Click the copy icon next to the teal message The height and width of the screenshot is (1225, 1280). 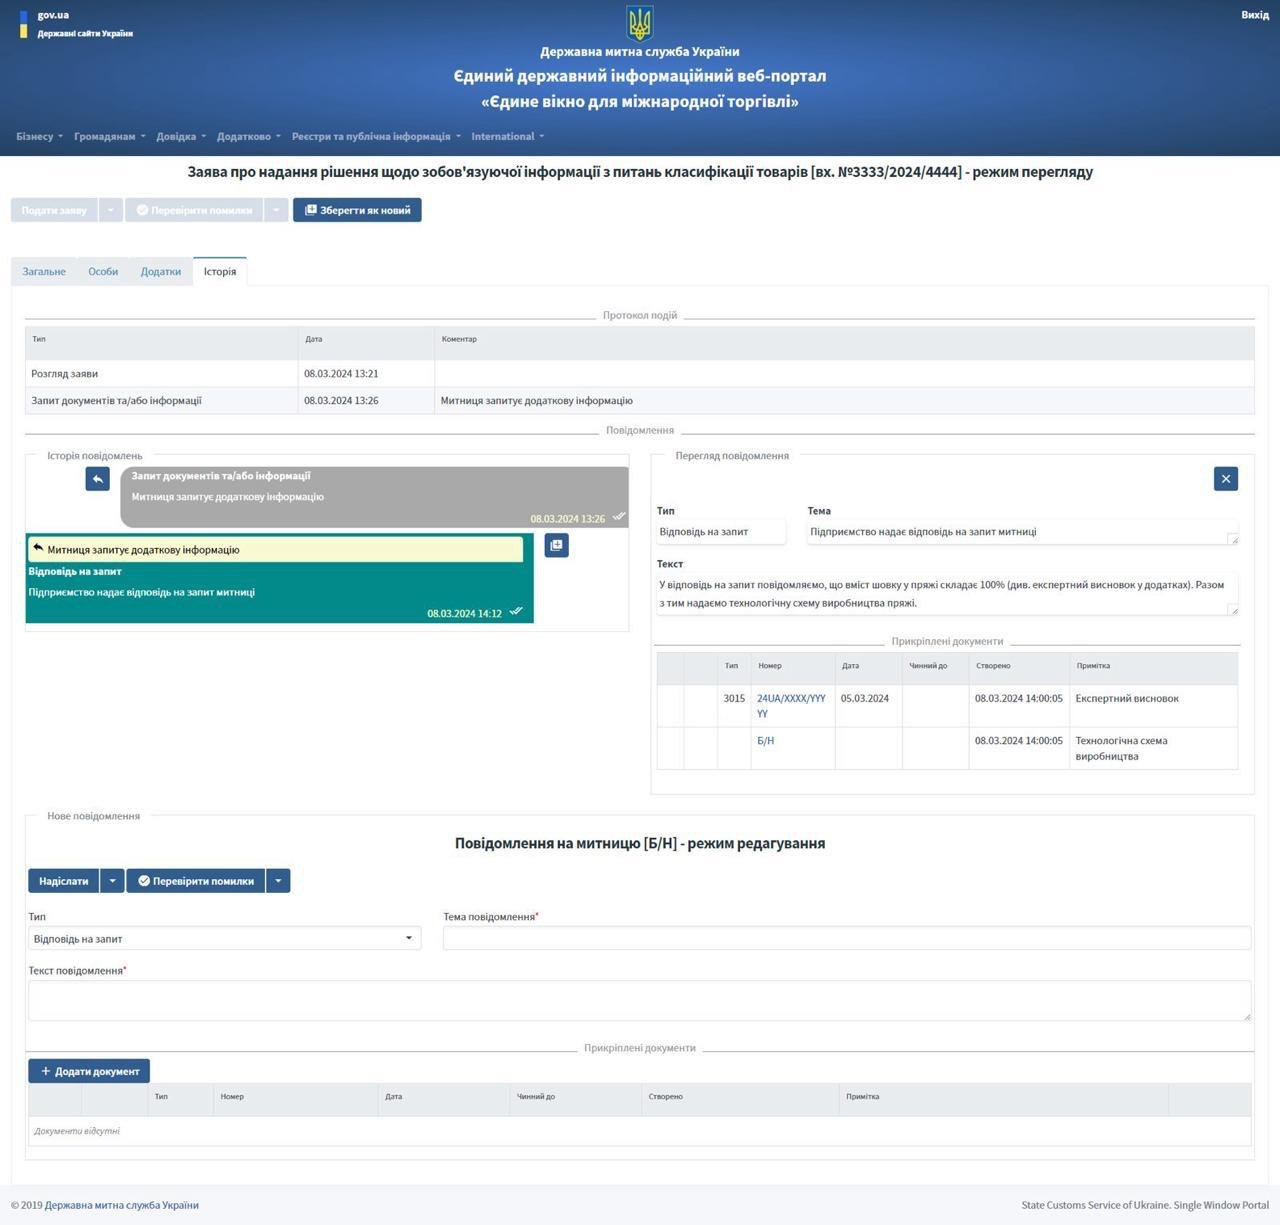(x=557, y=545)
